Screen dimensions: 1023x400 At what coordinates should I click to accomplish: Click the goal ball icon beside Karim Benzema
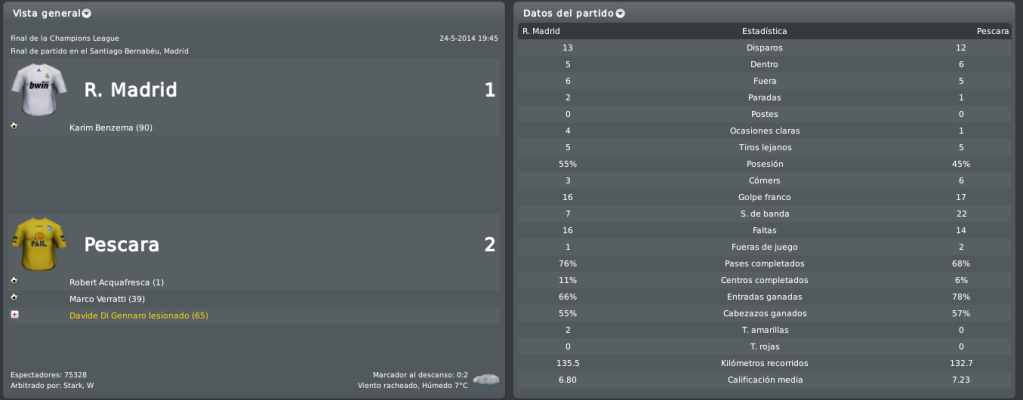point(14,126)
